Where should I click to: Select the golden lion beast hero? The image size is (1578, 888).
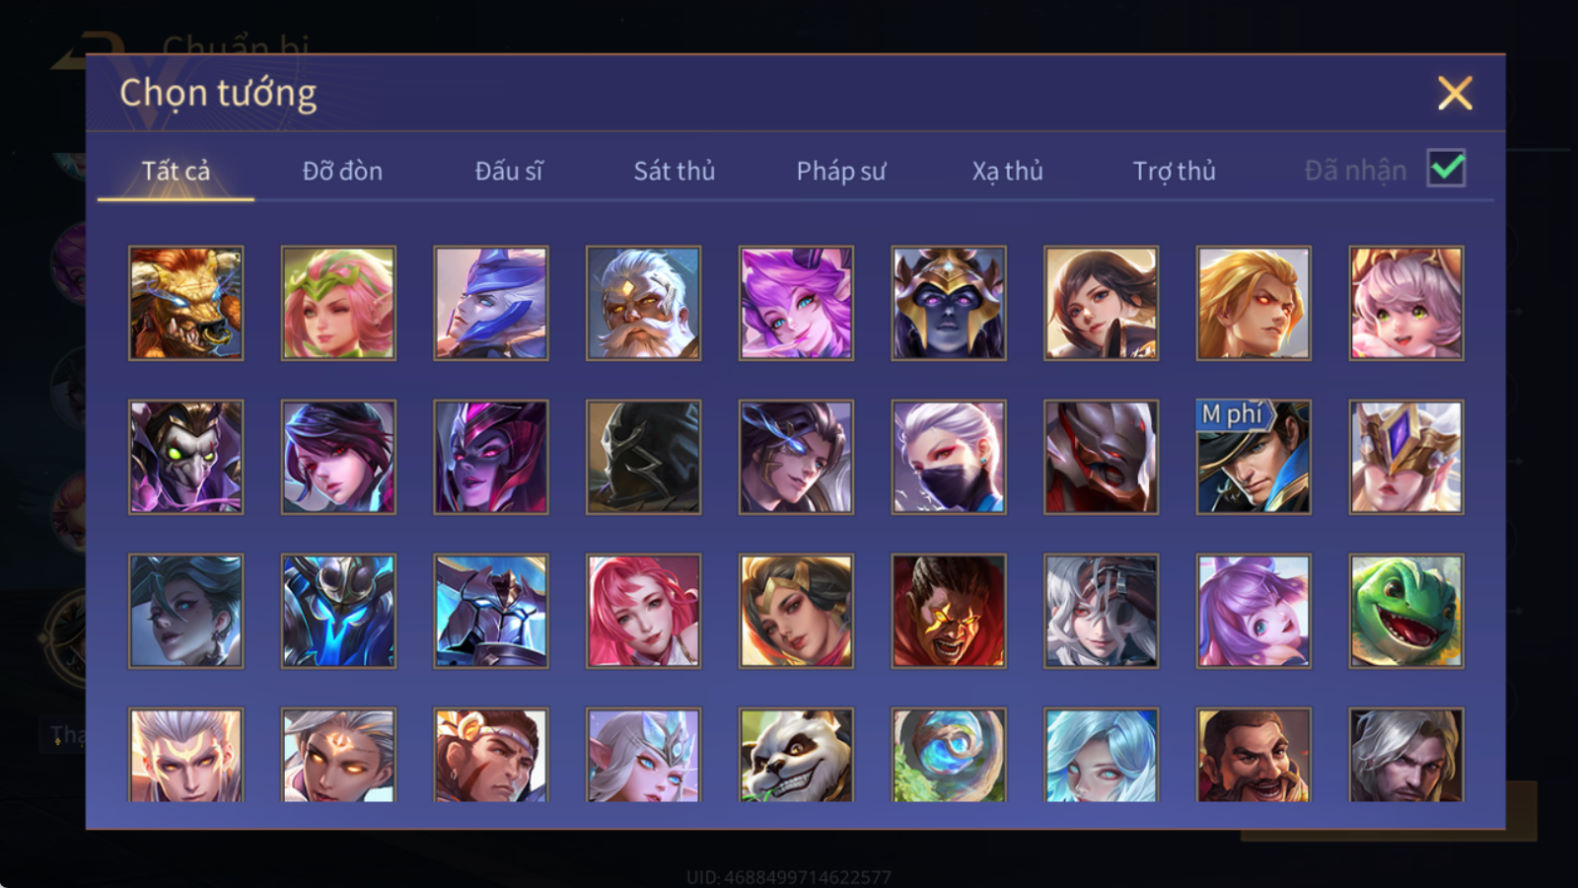(x=186, y=303)
